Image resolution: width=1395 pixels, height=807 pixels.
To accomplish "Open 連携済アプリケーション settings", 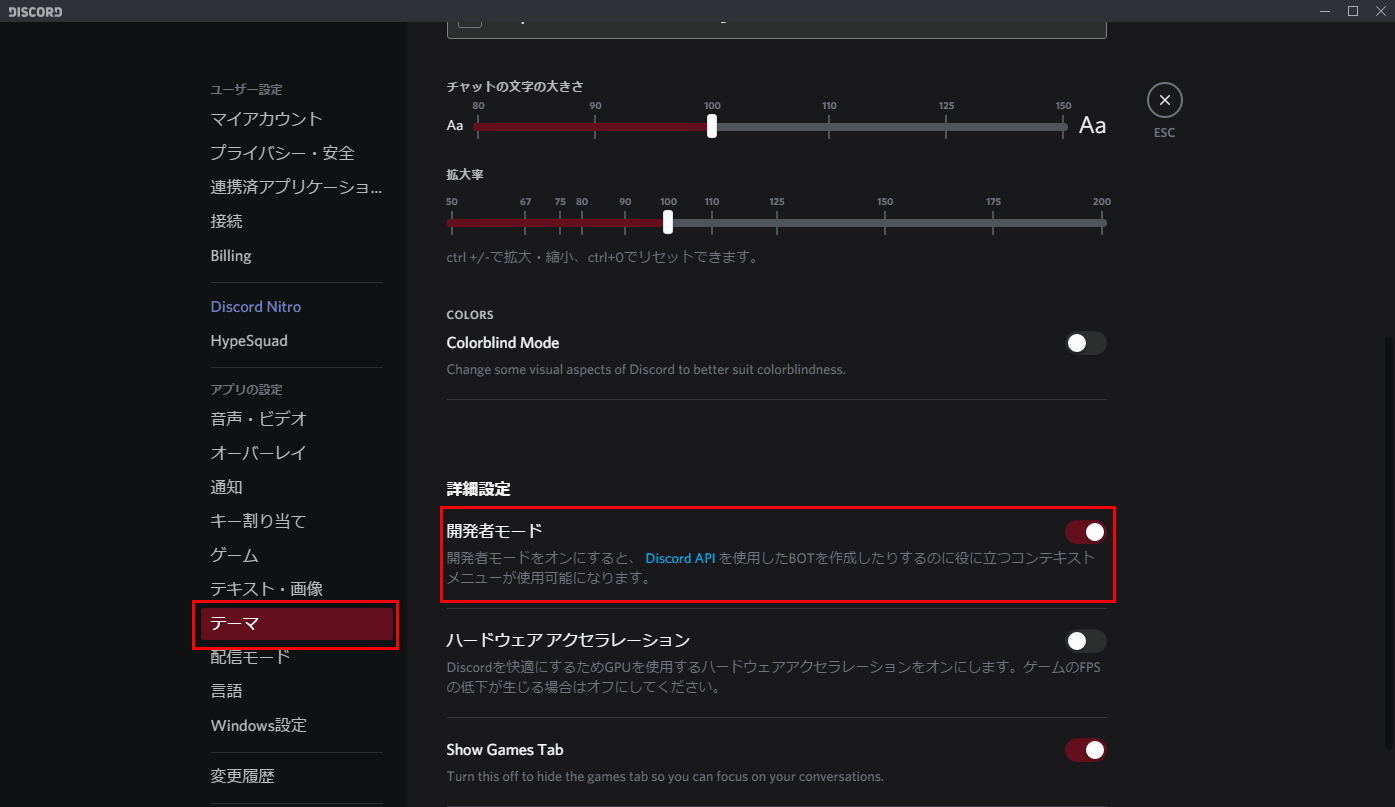I will point(296,187).
